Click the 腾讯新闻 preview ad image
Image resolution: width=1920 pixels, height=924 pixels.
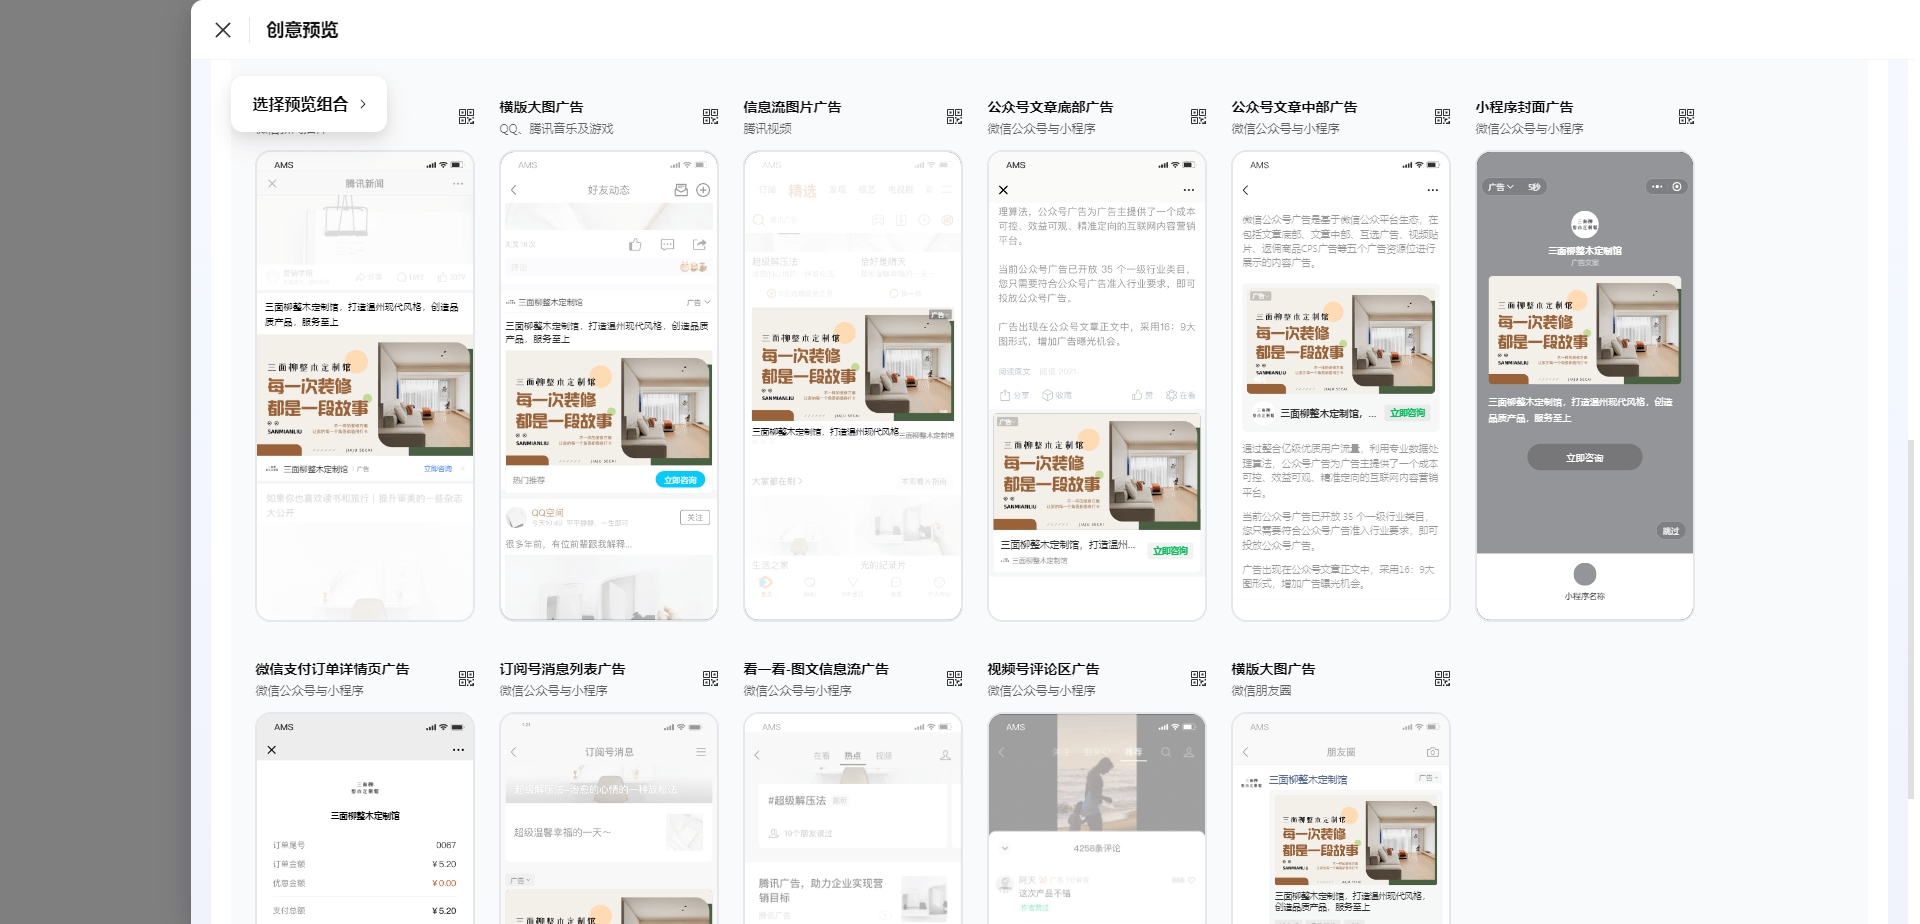coord(365,396)
